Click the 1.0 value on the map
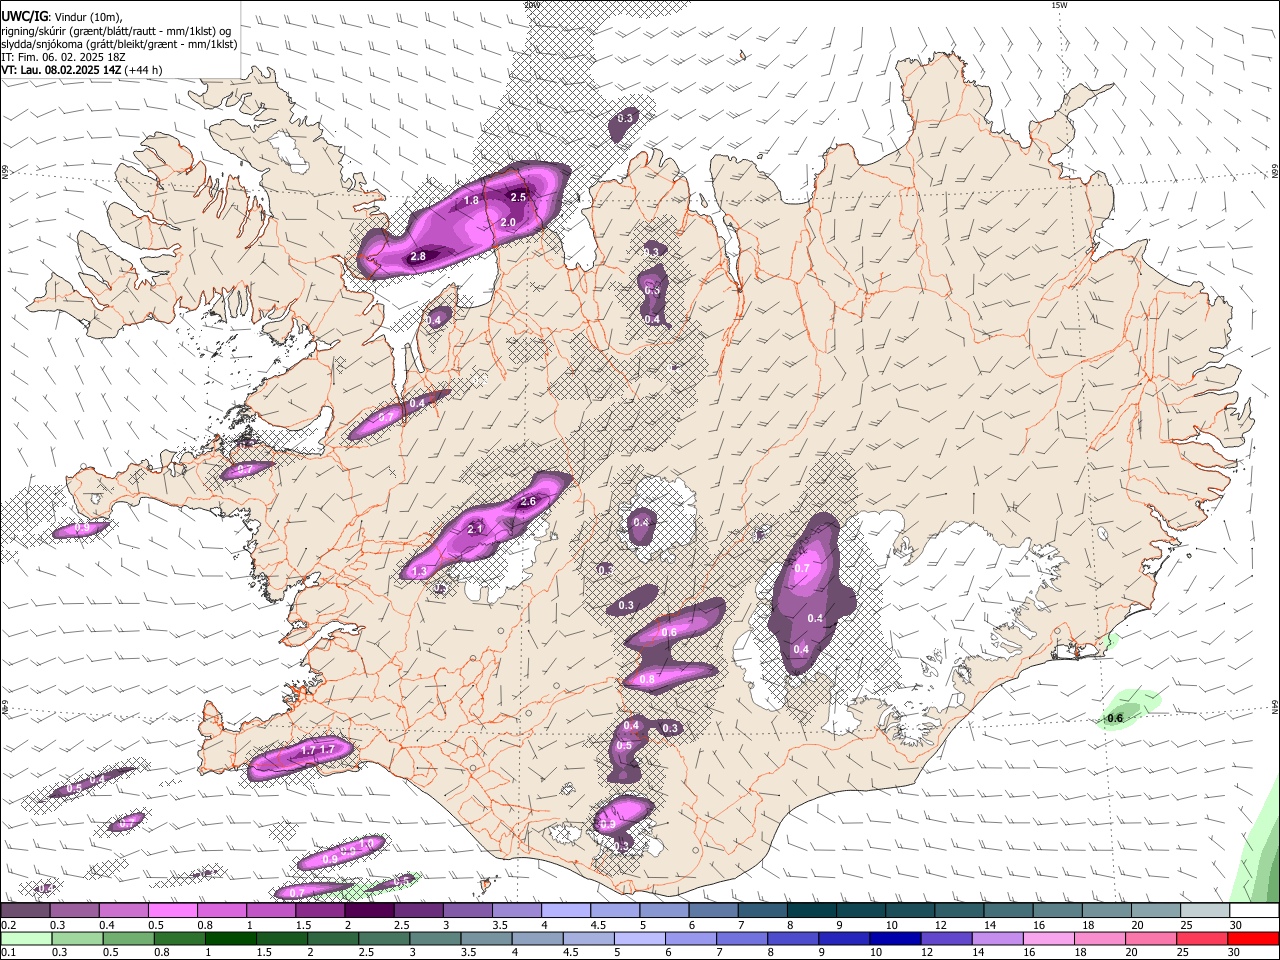The image size is (1280, 960). (x=366, y=844)
